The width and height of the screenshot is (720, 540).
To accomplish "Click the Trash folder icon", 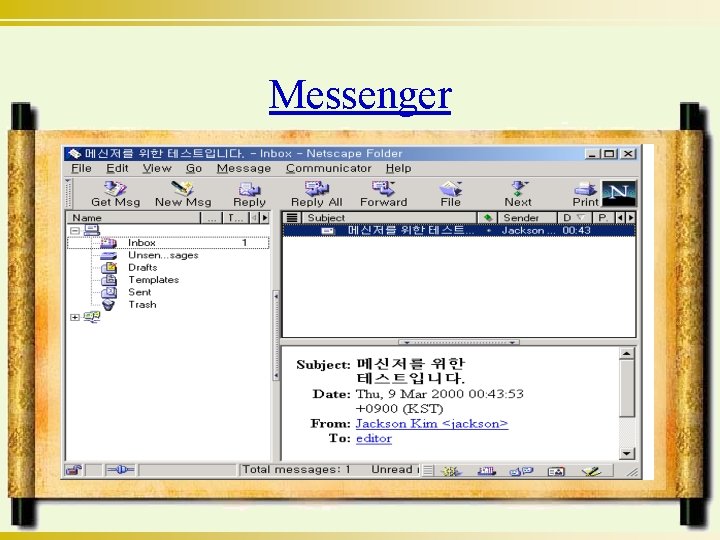I will point(109,305).
